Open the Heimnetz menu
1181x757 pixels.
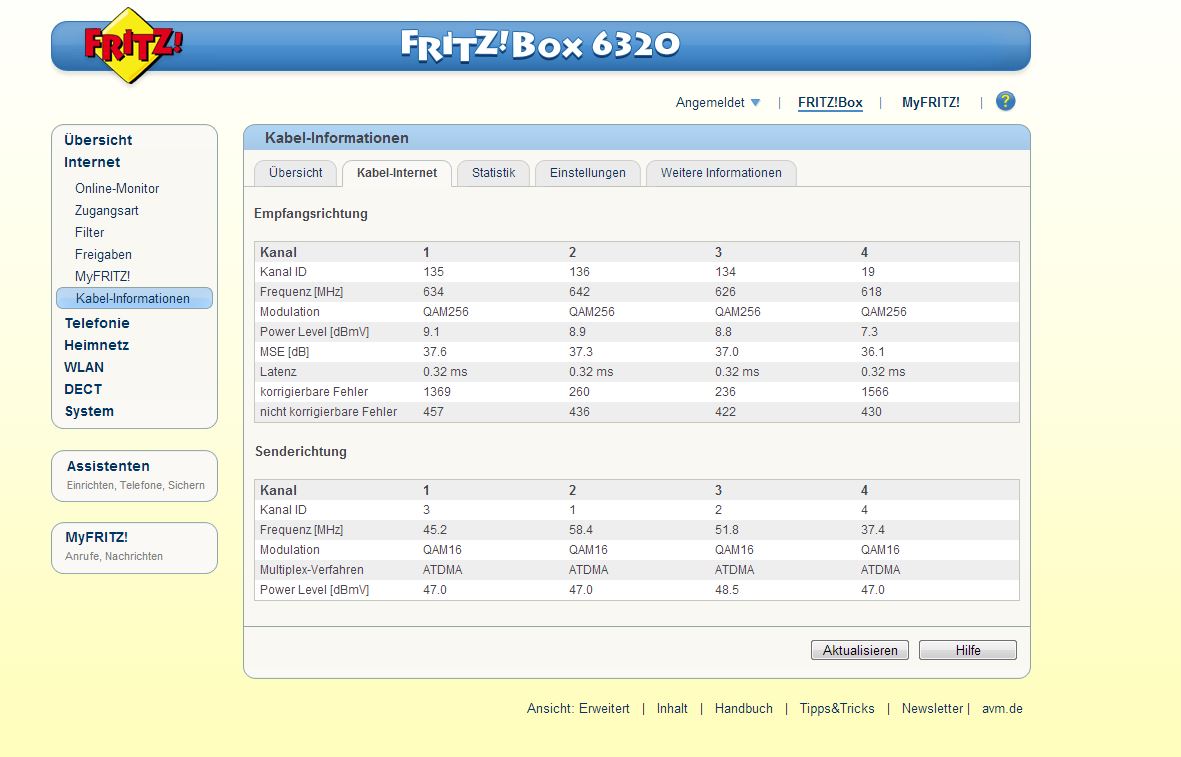tap(96, 345)
